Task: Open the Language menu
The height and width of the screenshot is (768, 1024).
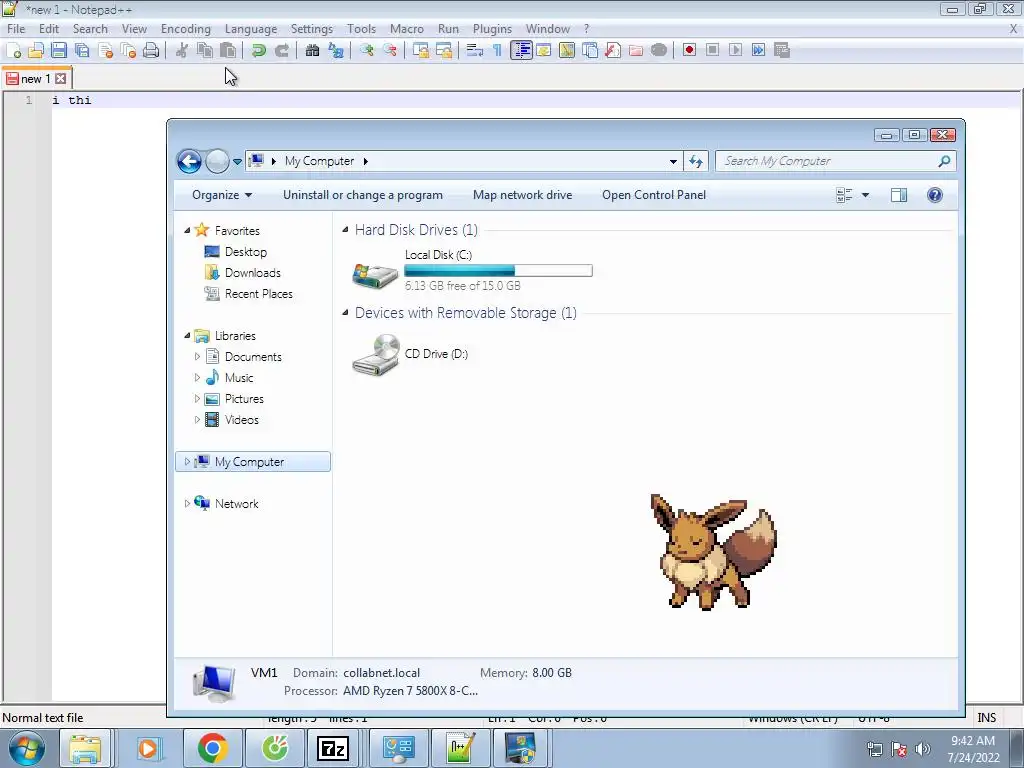Action: click(251, 29)
